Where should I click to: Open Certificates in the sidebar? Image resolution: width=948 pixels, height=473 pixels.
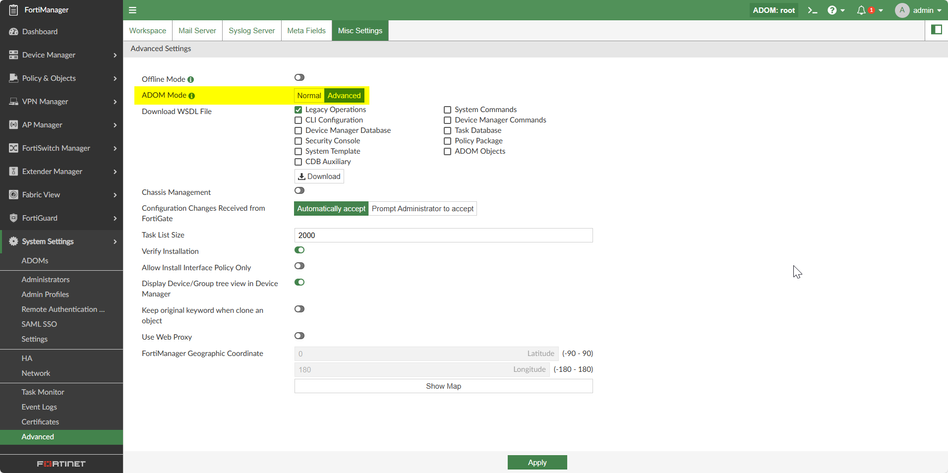(40, 422)
